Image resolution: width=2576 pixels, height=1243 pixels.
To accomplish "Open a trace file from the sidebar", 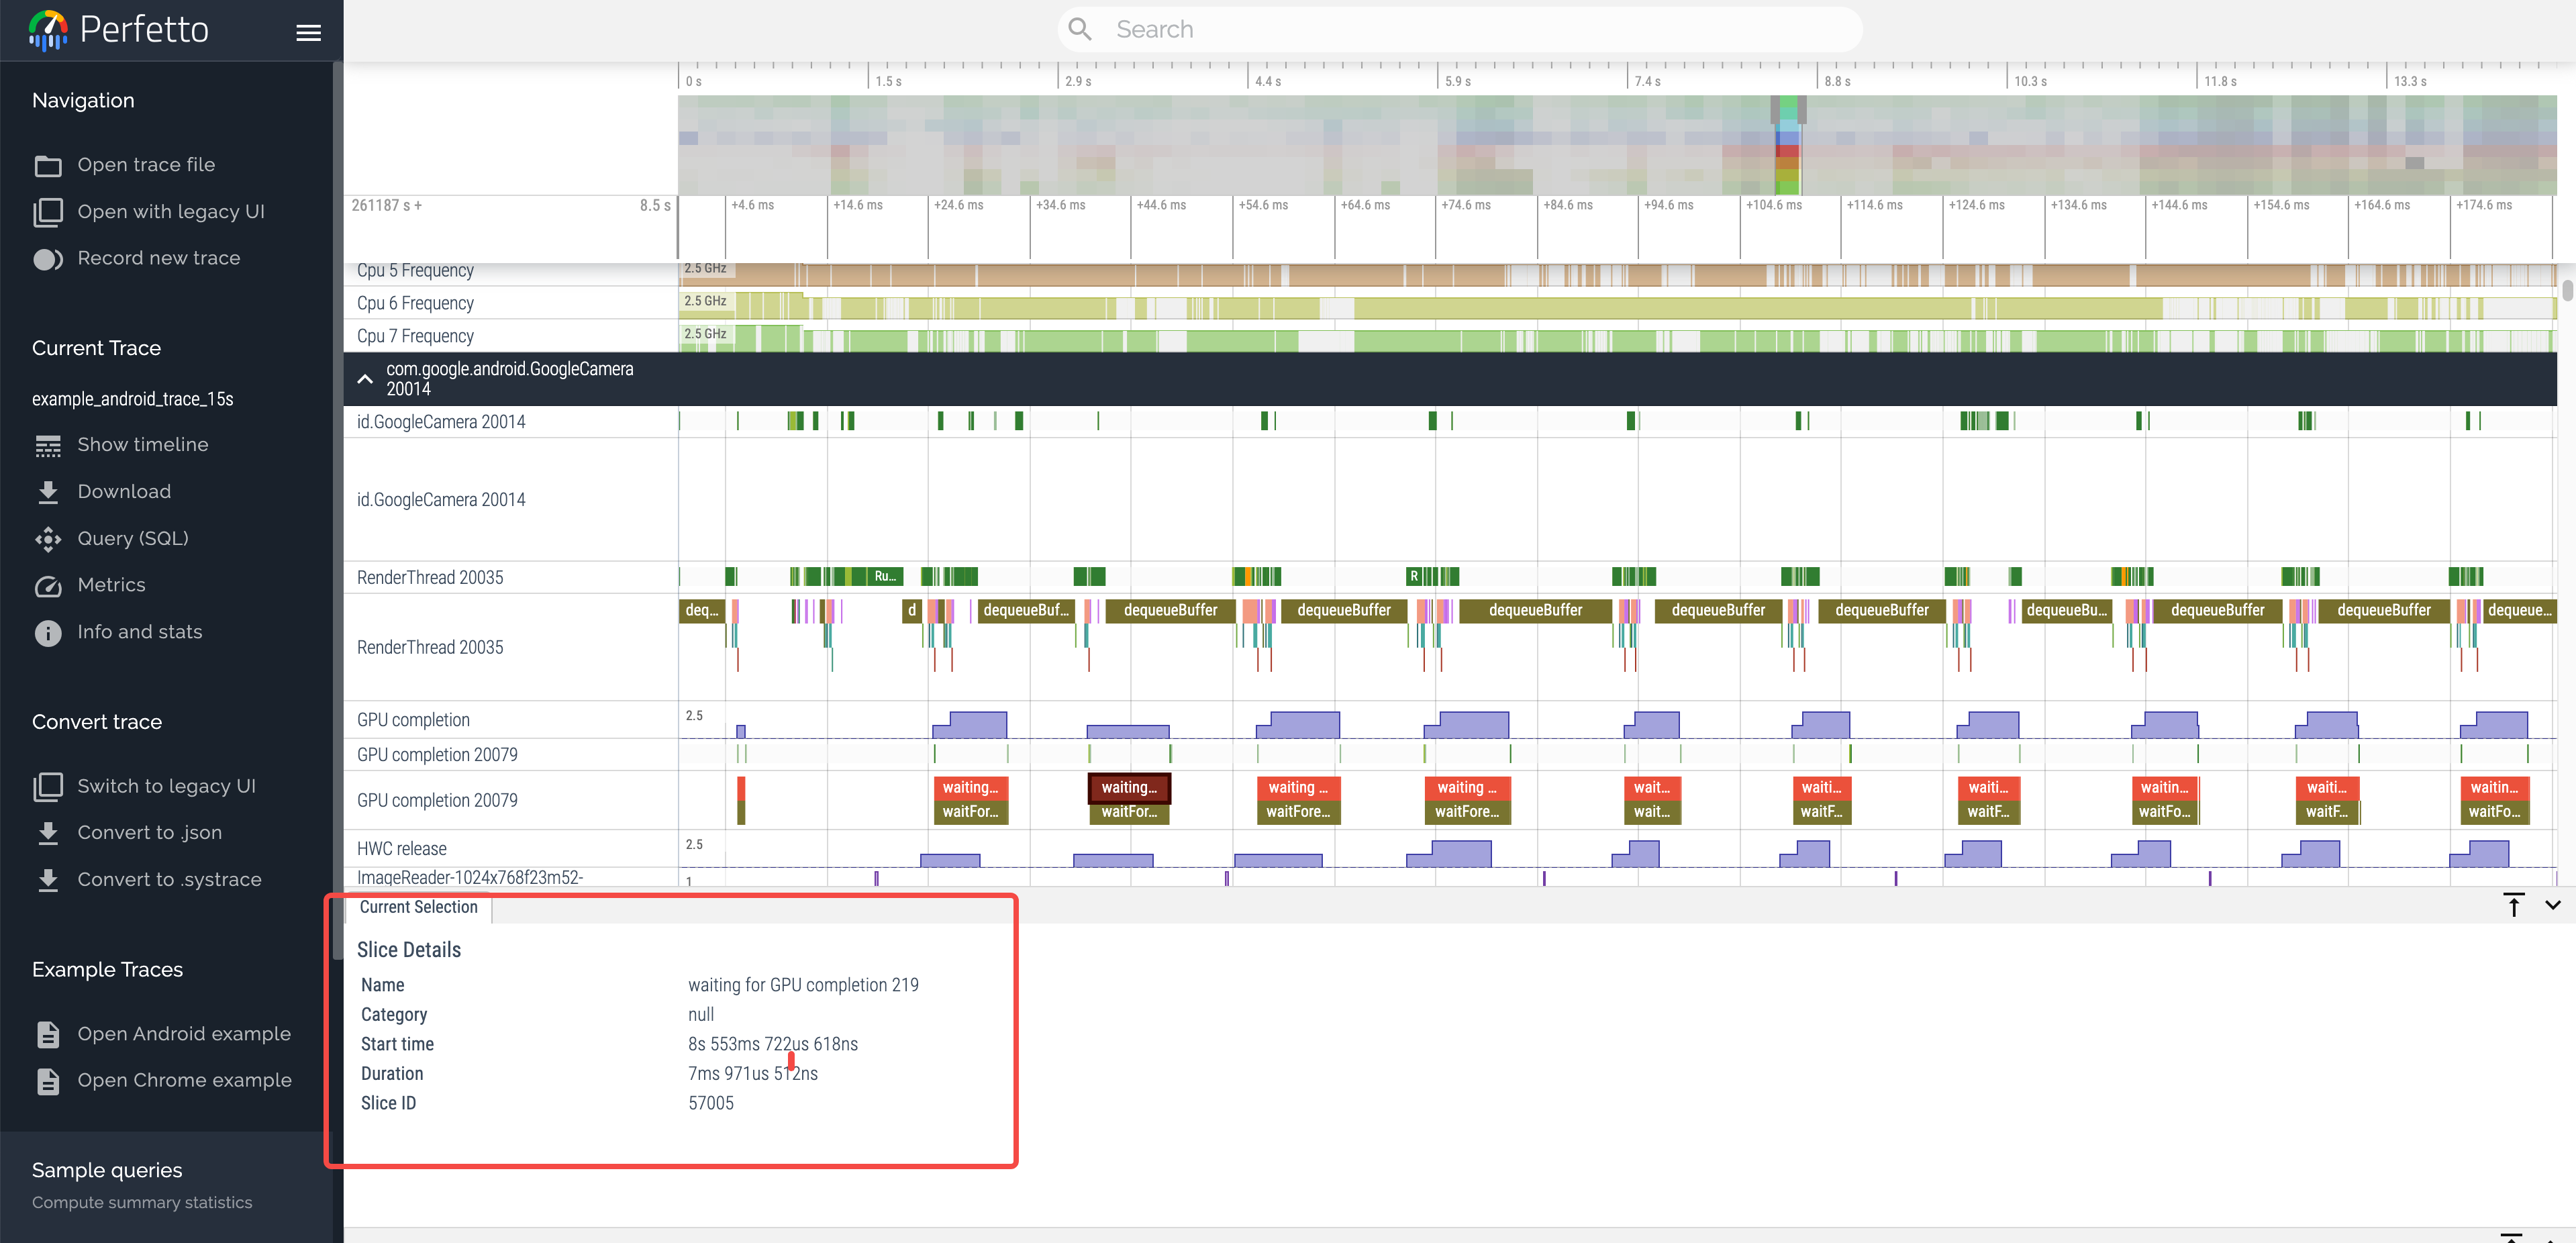I will tap(146, 164).
